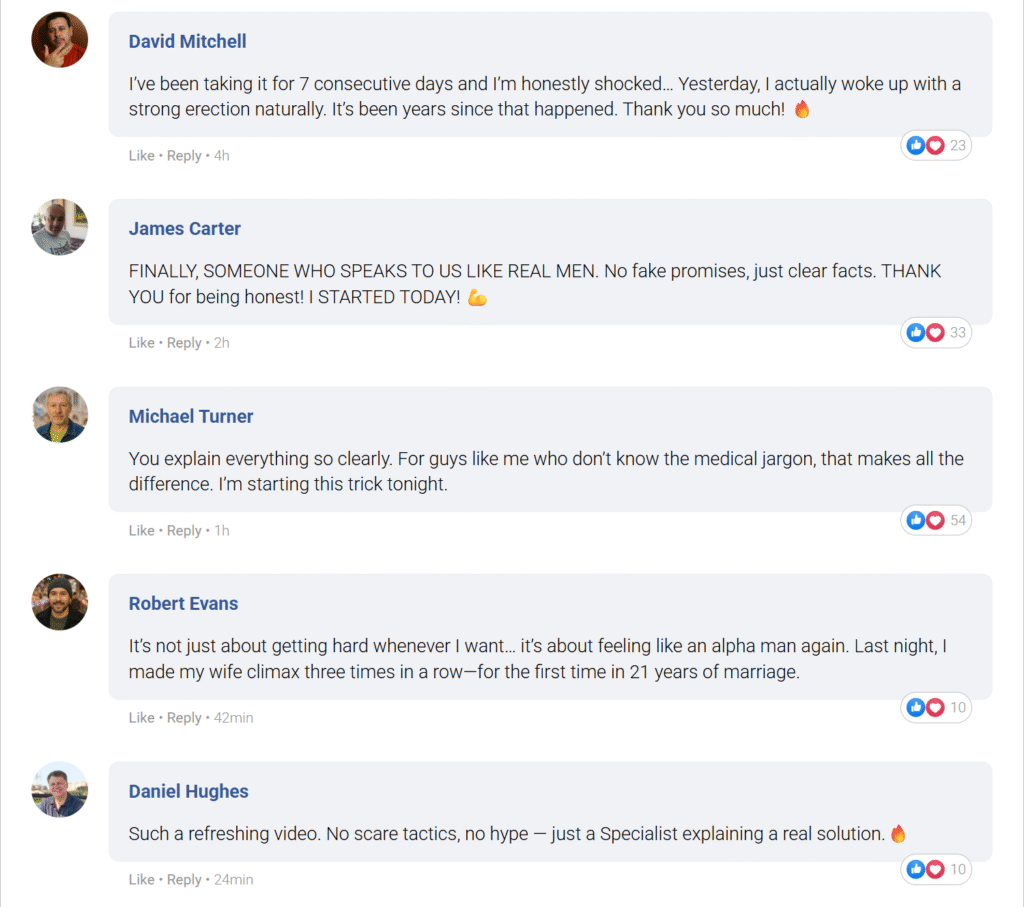Screen dimensions: 1024x907
Task: Click the heart reaction icon on David Mitchell's comment
Action: pos(935,146)
